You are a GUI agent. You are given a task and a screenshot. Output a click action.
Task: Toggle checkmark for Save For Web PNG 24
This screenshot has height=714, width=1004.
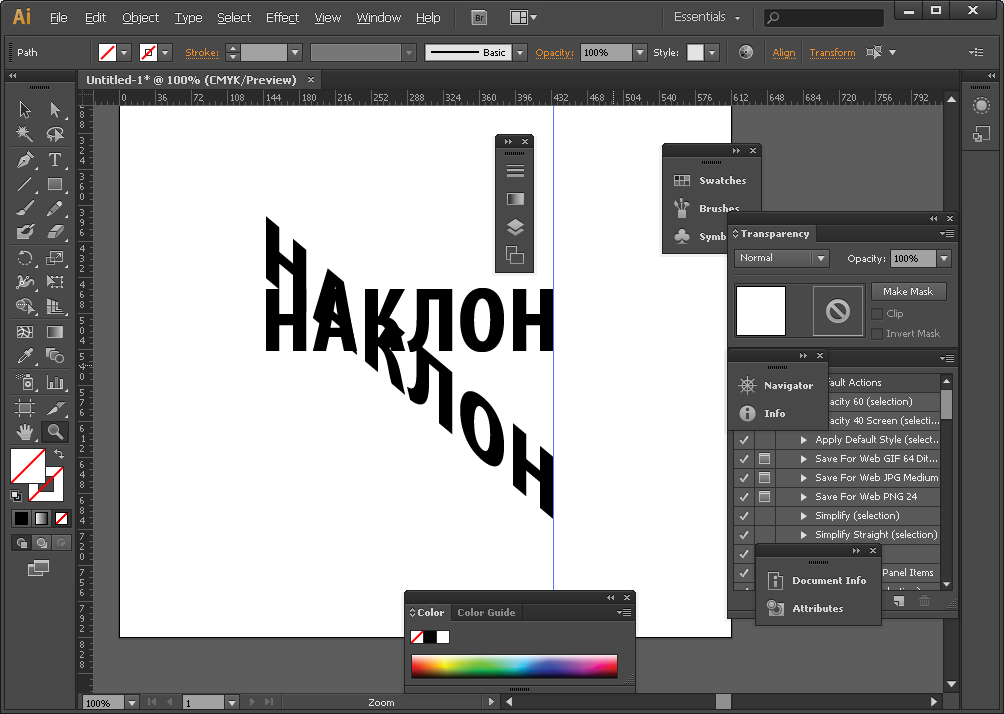click(743, 497)
